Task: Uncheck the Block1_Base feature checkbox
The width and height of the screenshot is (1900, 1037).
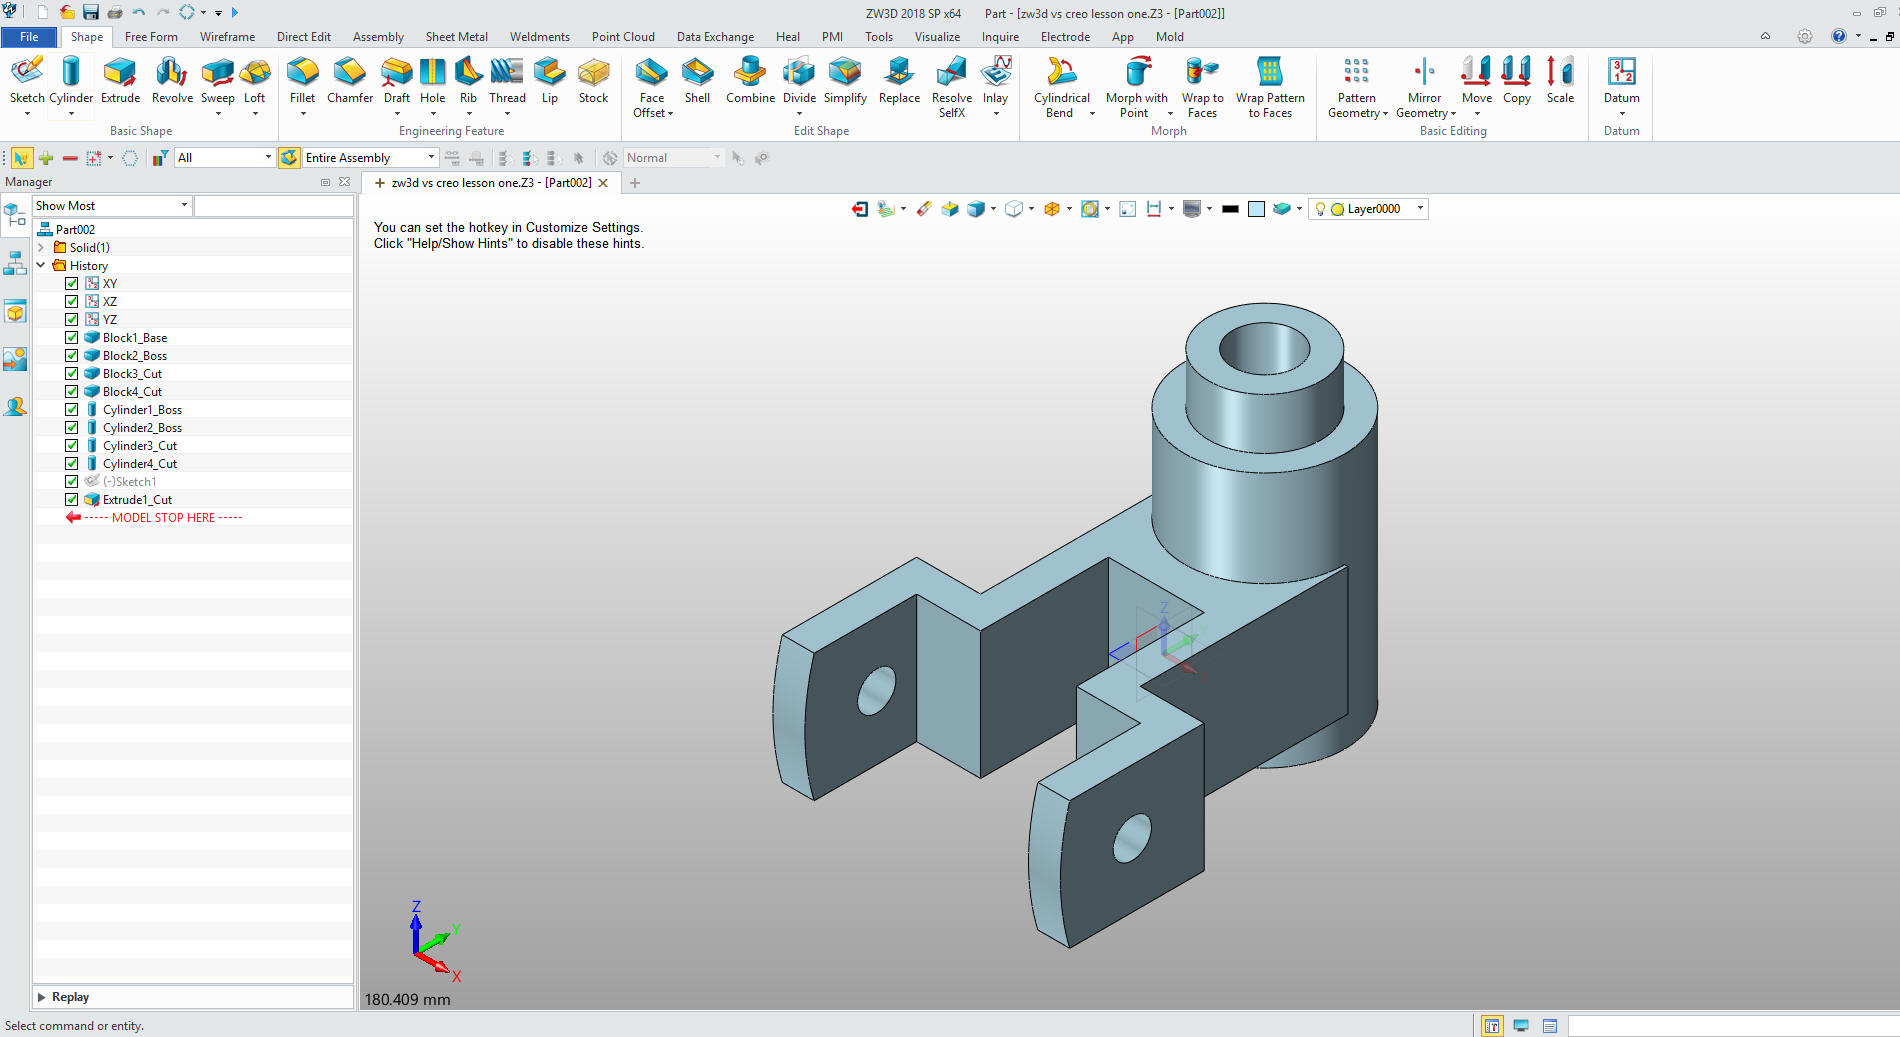Action: pos(72,338)
